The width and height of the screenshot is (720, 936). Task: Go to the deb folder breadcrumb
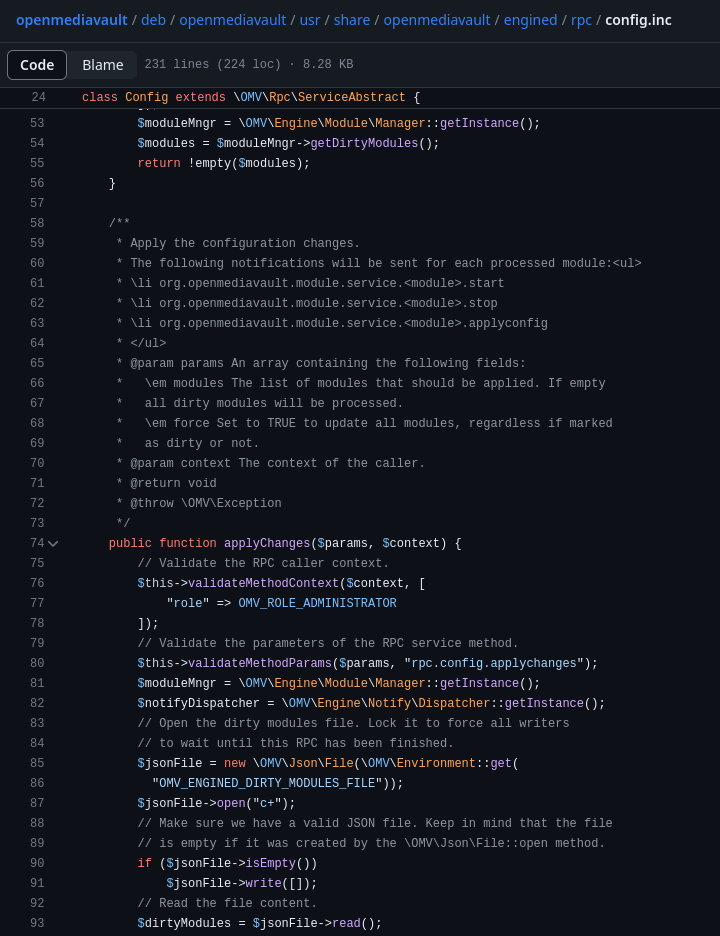[153, 20]
